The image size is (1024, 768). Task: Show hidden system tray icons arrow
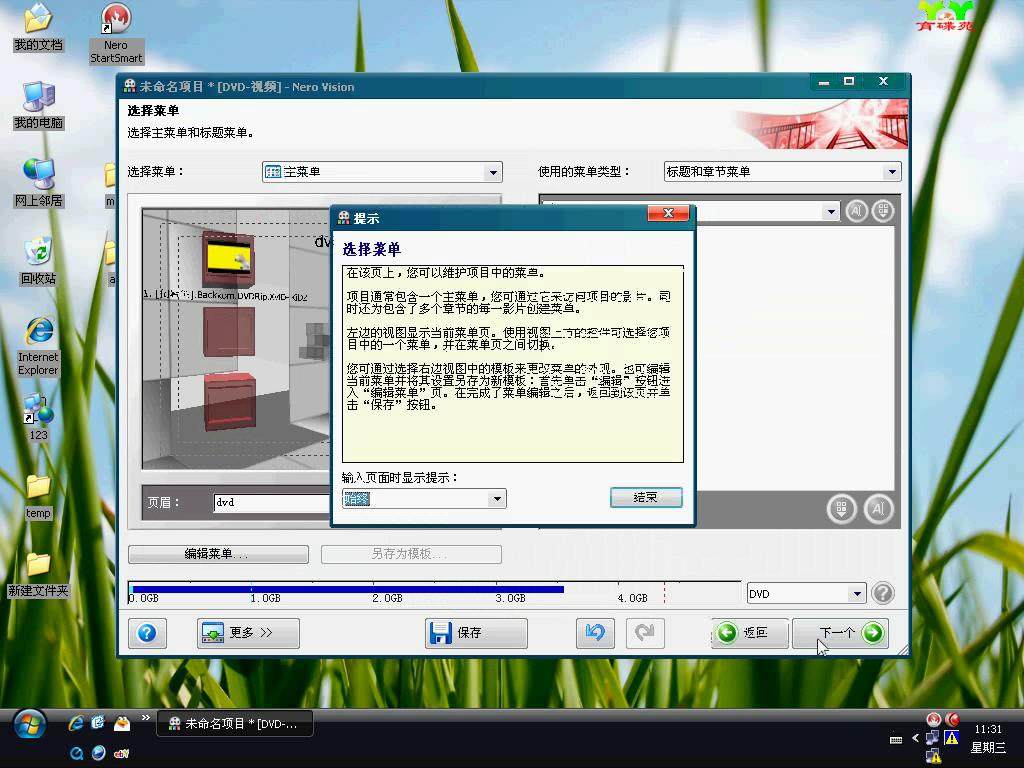tap(915, 739)
